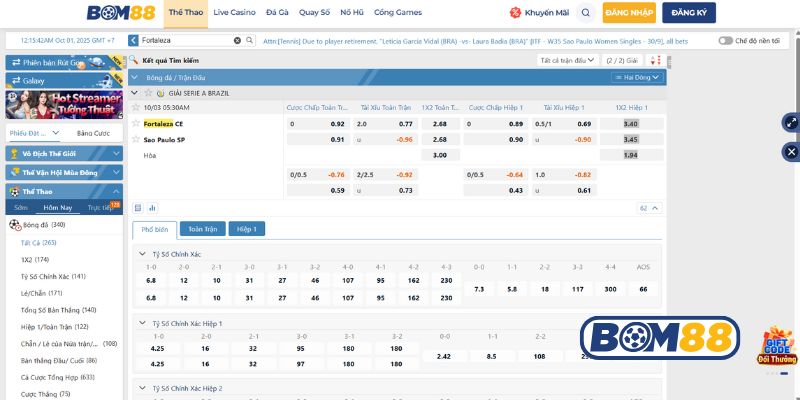Click the back arrow beside search box
800x400 pixels.
click(x=135, y=41)
